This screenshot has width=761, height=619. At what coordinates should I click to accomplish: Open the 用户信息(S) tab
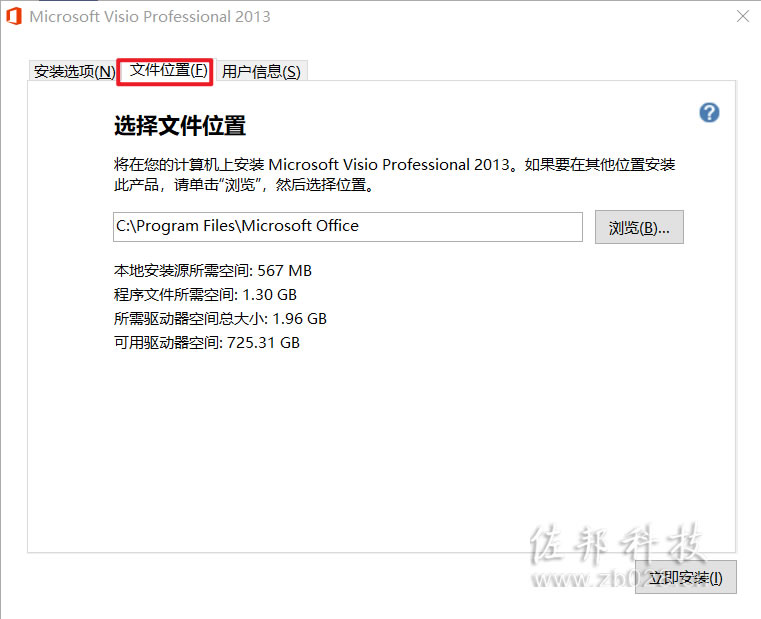tap(261, 72)
